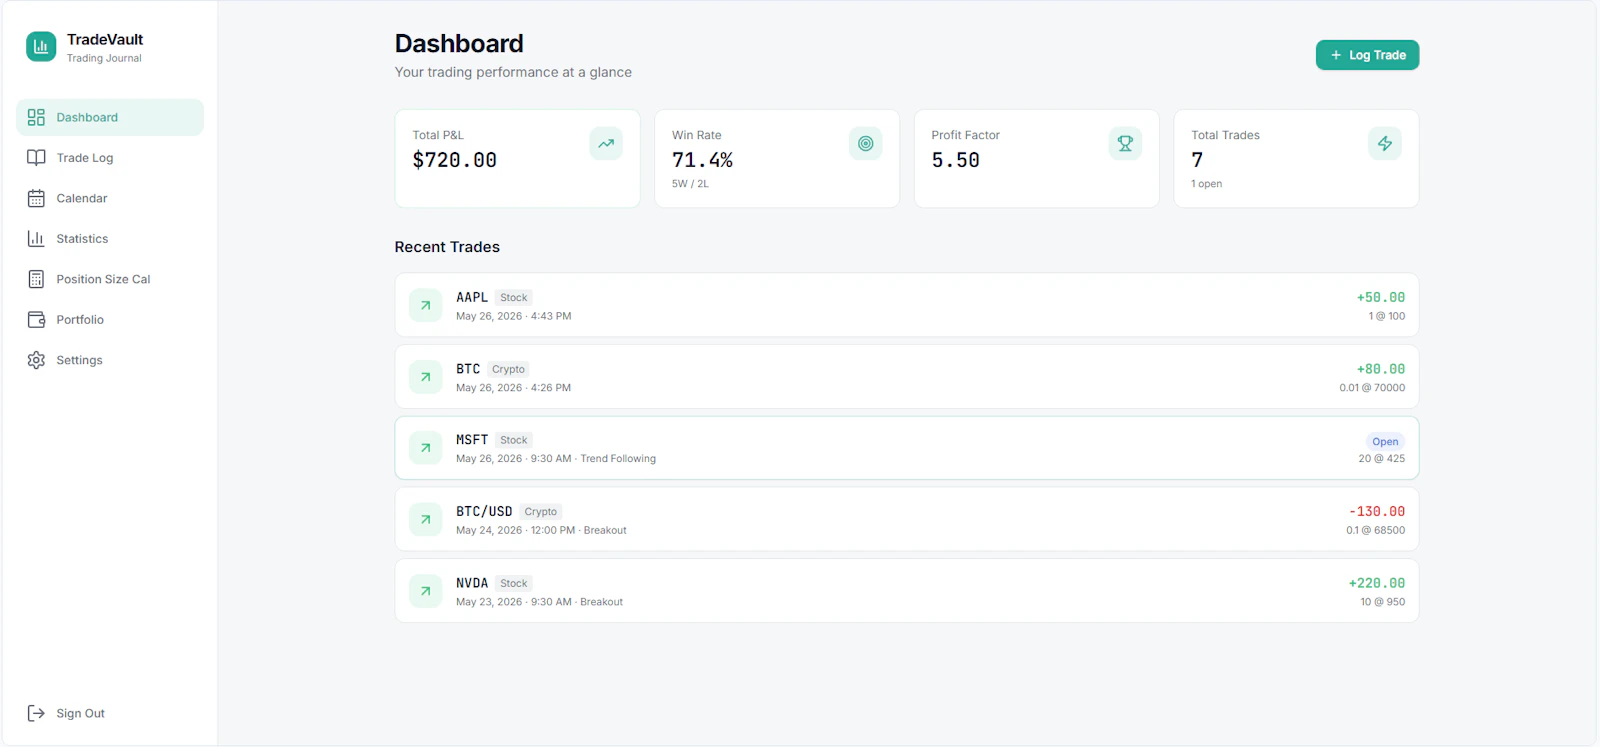
Task: Click the TradeVault logo icon
Action: (41, 46)
